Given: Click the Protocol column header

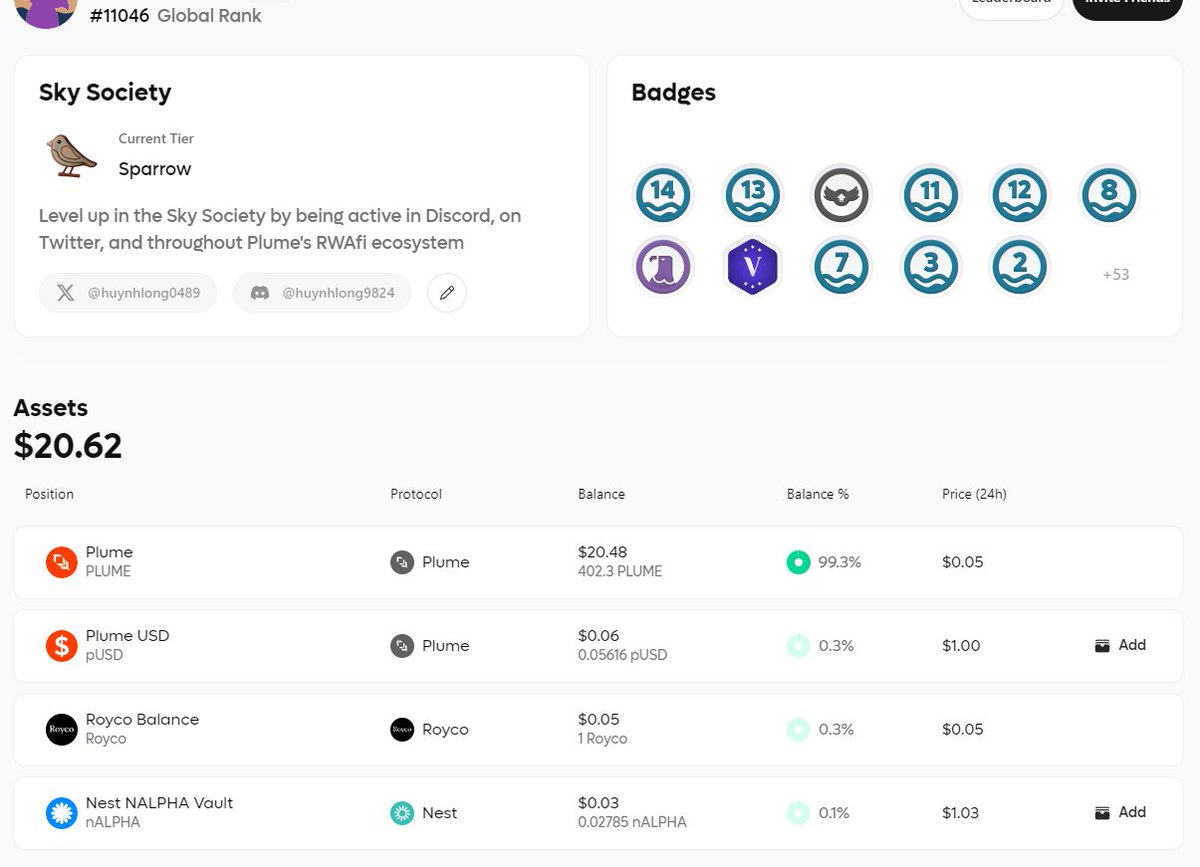Looking at the screenshot, I should click(416, 494).
